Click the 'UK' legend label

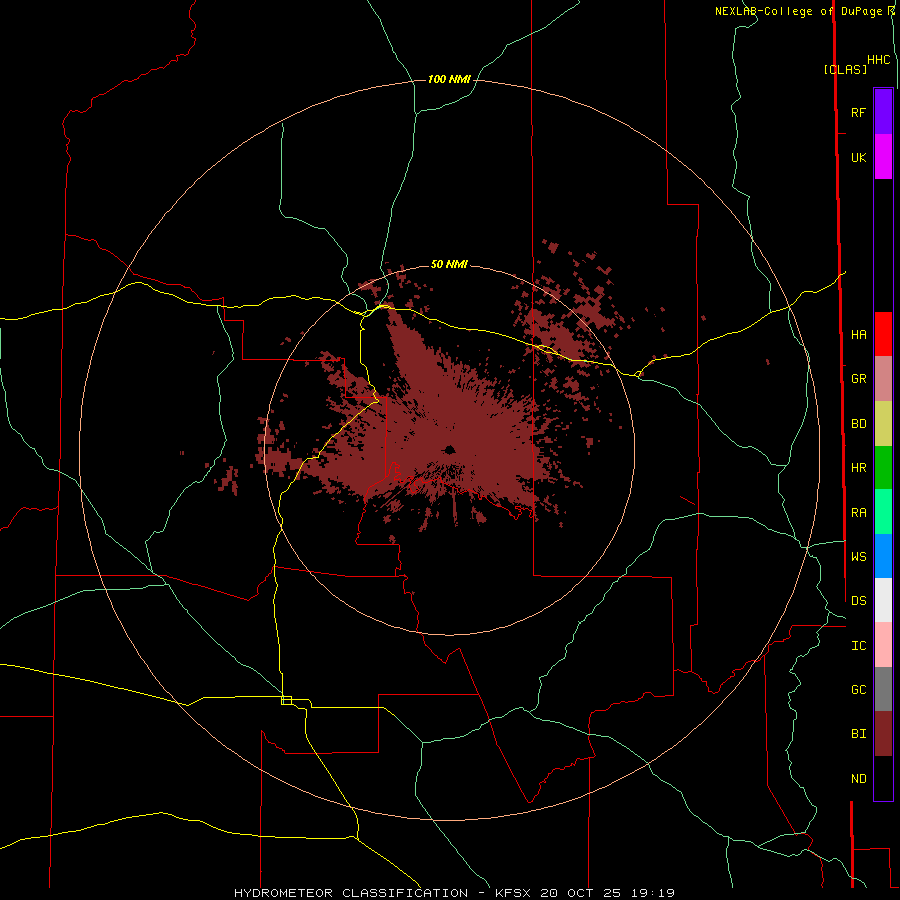pos(858,157)
